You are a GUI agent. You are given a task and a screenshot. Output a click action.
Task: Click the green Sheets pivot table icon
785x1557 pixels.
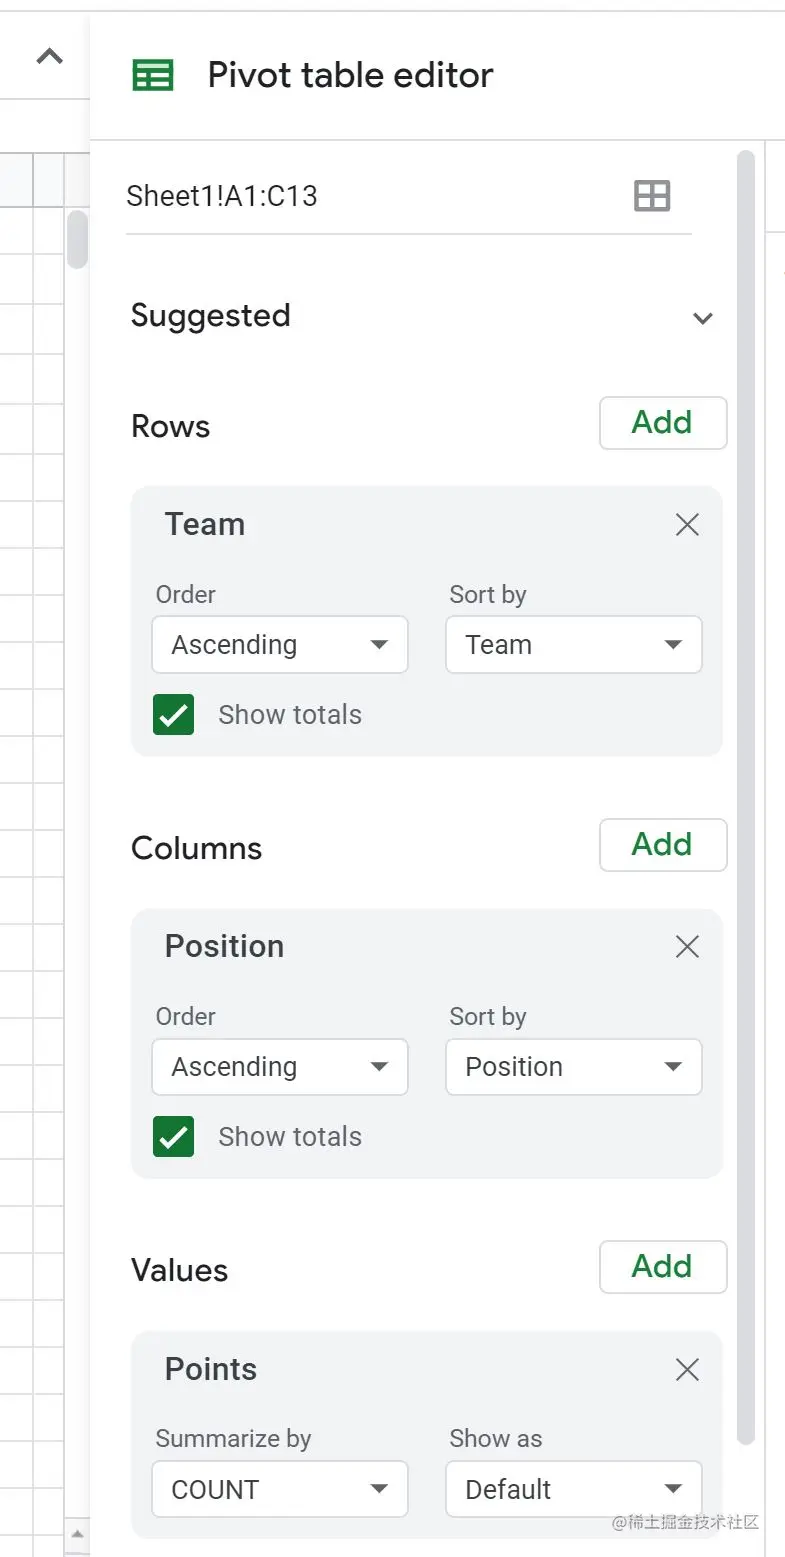point(153,75)
